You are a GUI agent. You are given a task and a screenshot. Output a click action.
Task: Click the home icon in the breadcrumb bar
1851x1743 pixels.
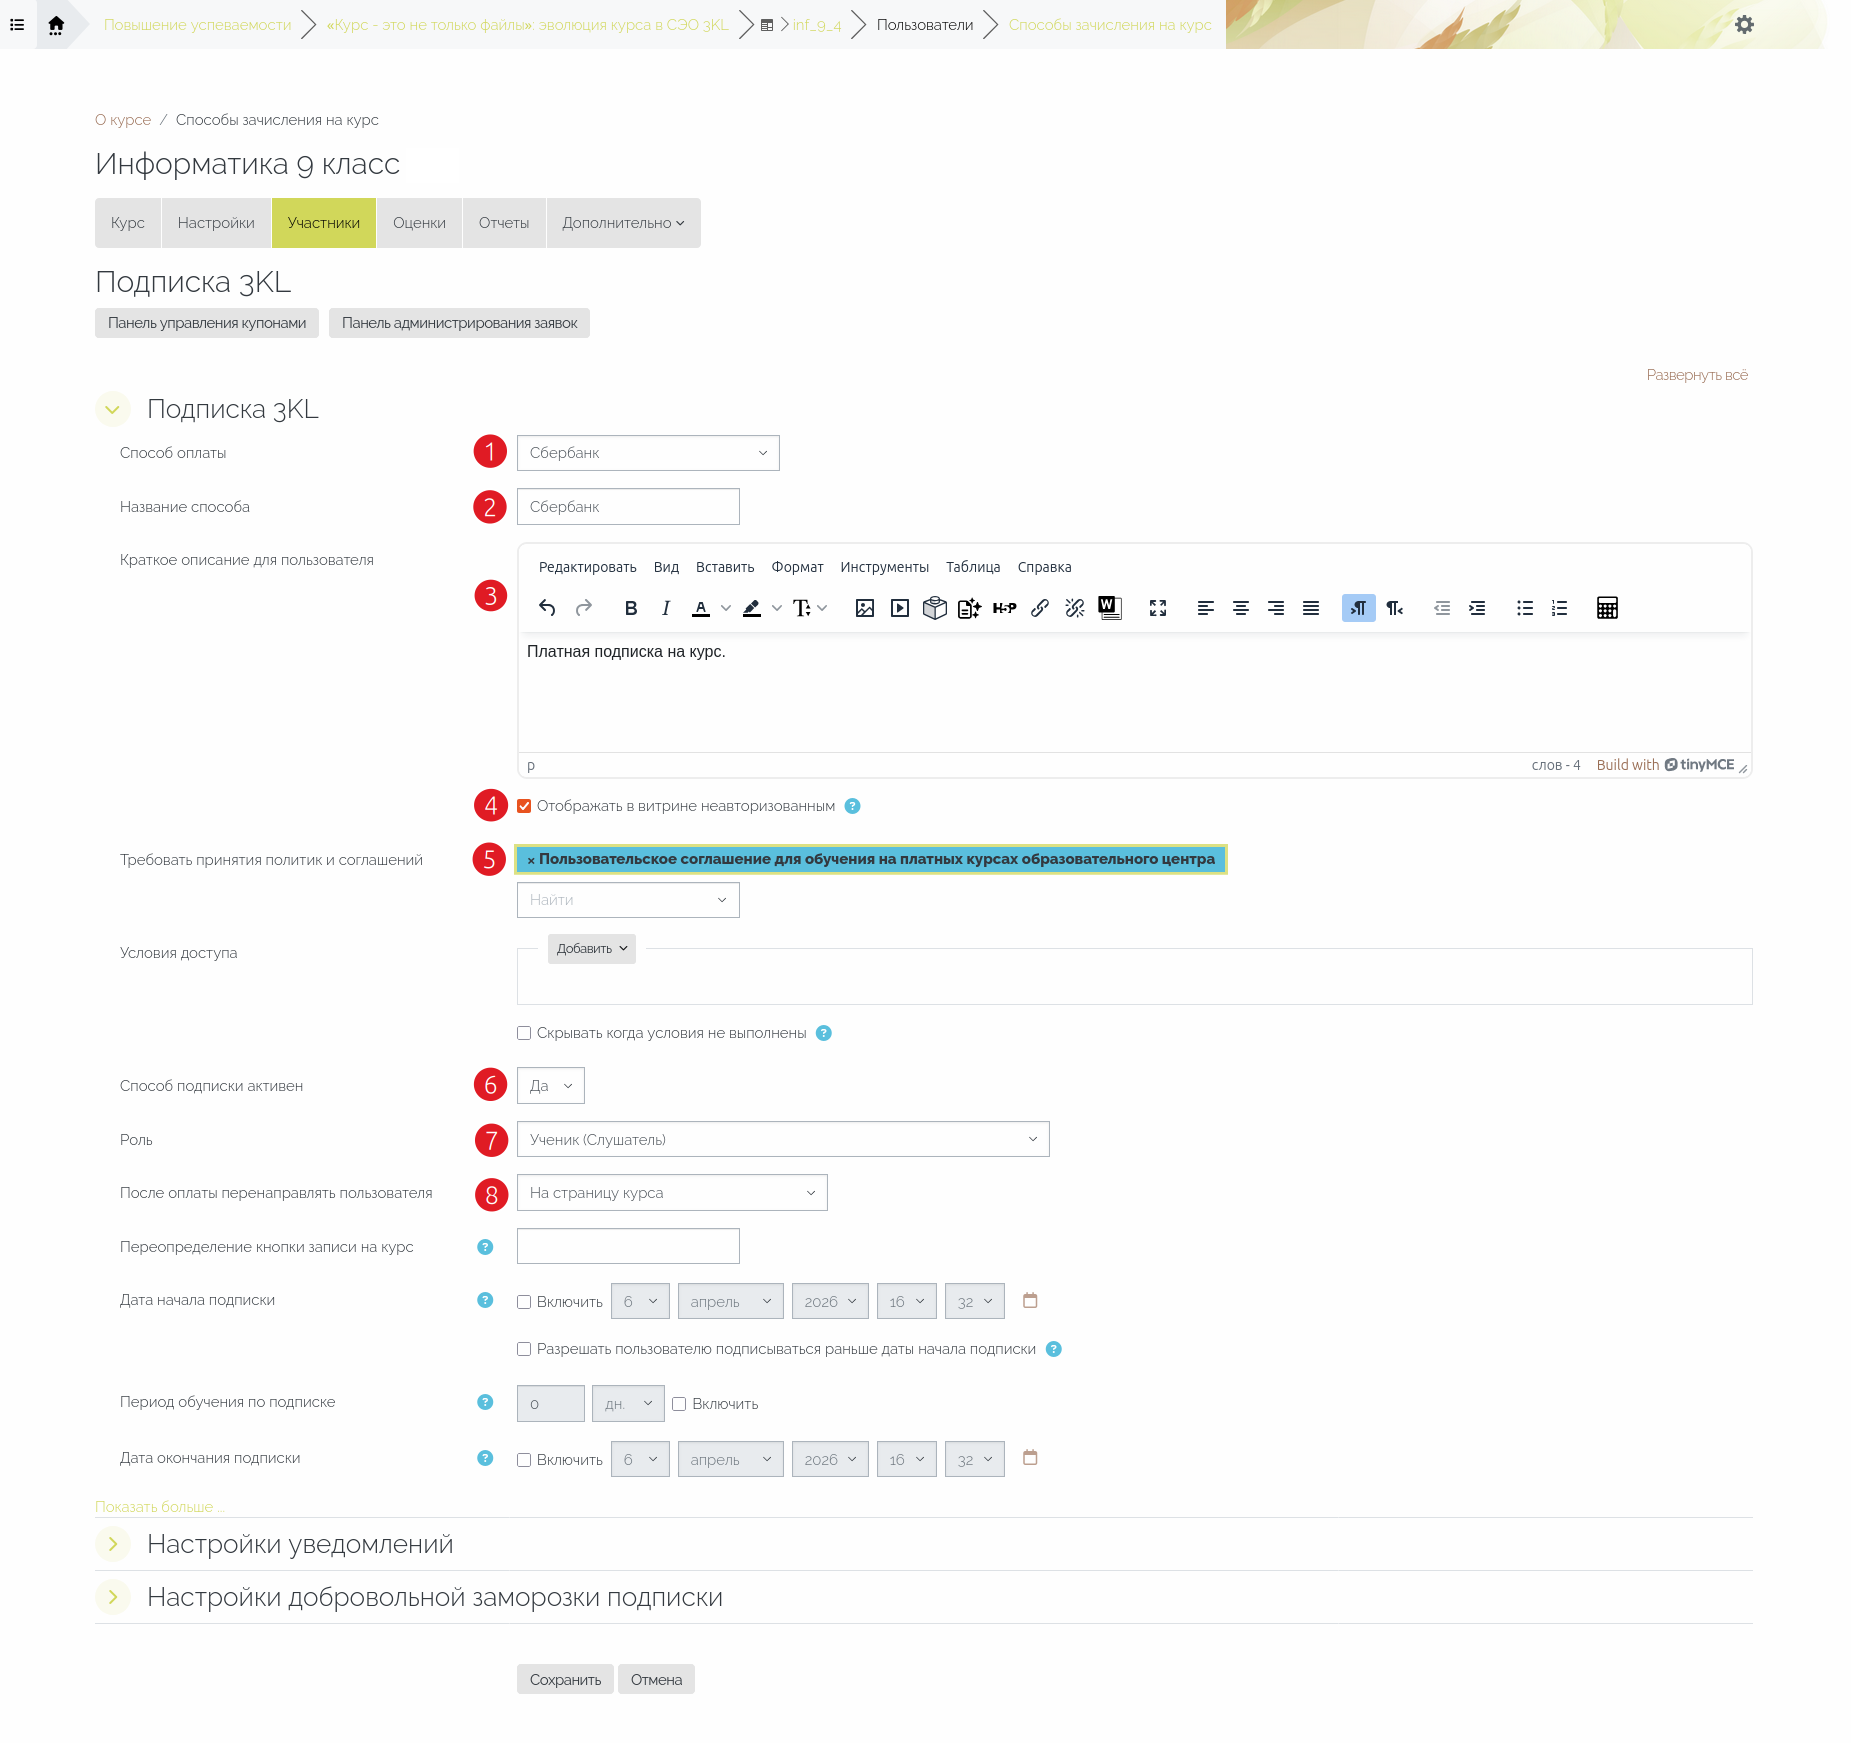56,25
